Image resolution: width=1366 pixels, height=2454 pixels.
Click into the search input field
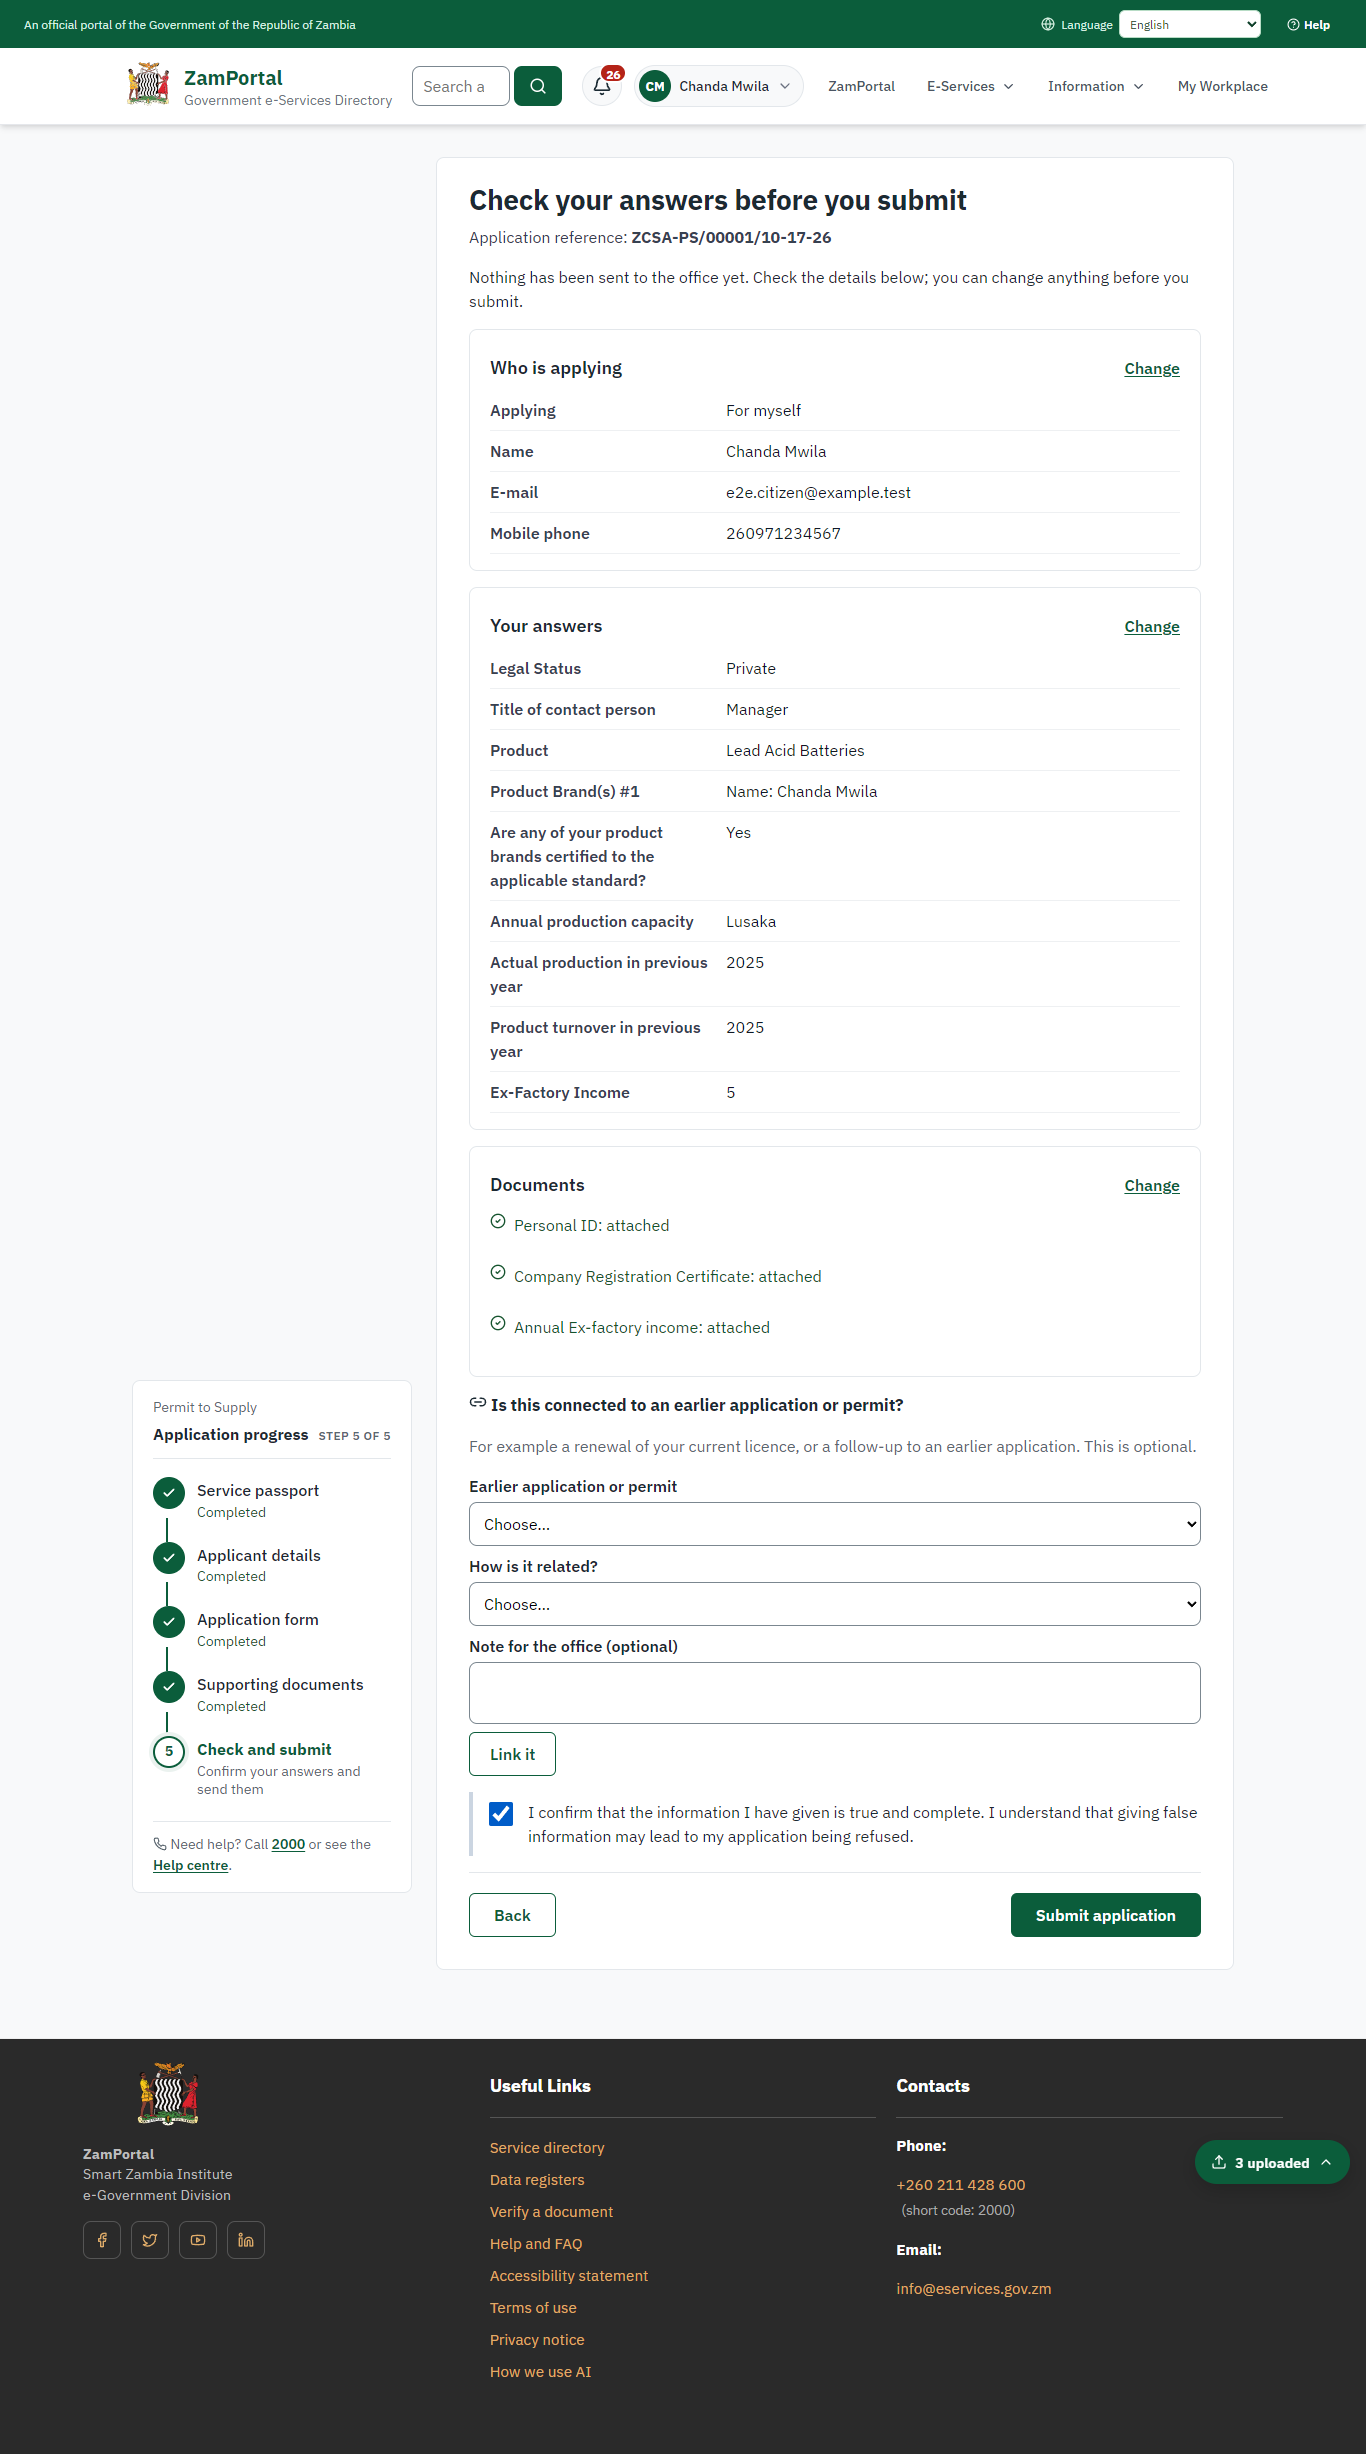(x=461, y=86)
